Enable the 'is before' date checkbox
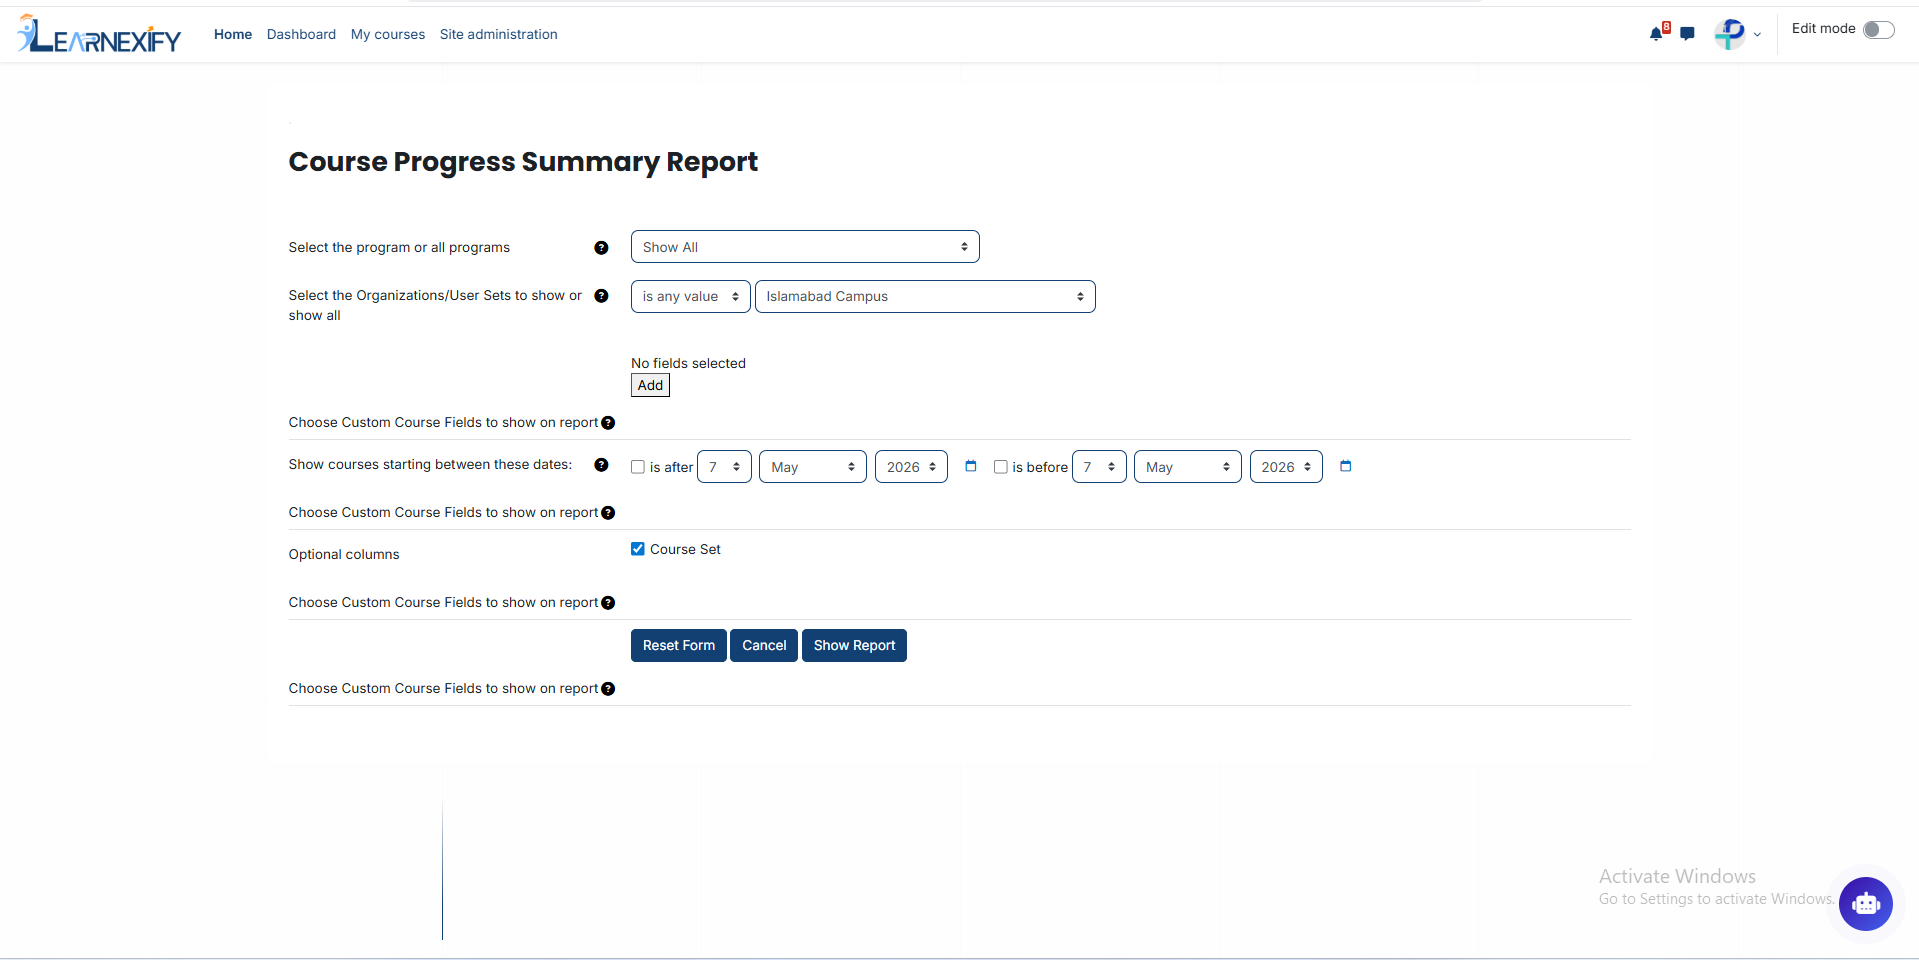The image size is (1919, 960). 1000,467
